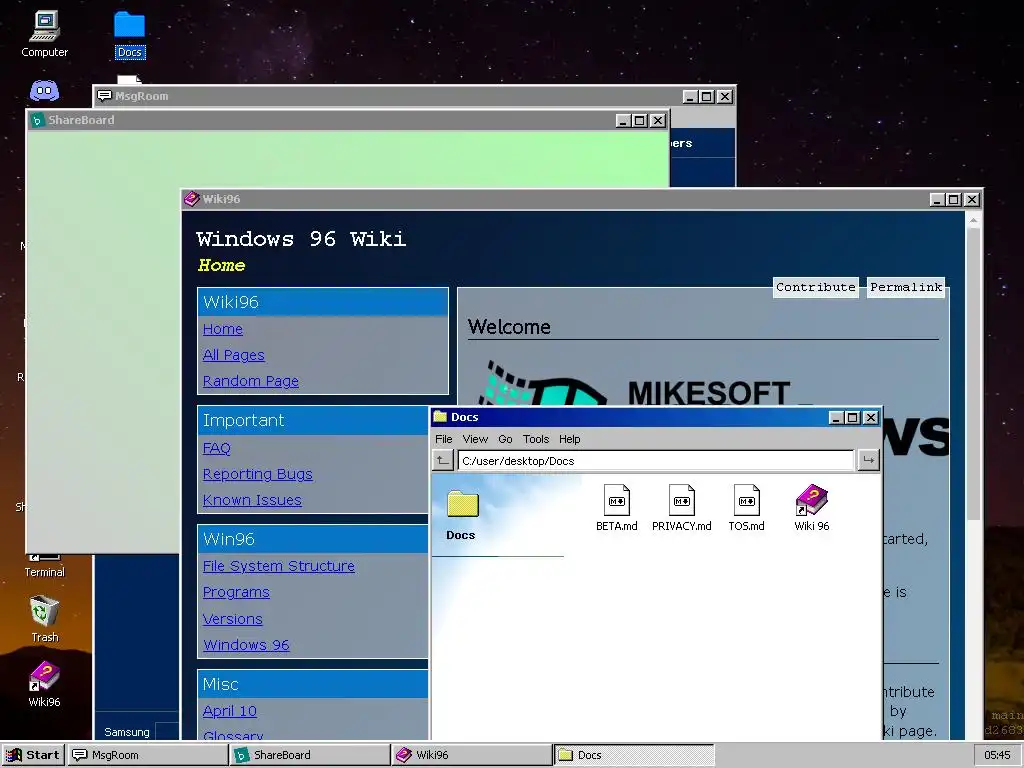
Task: Open the FAQ wiki link
Action: (216, 449)
